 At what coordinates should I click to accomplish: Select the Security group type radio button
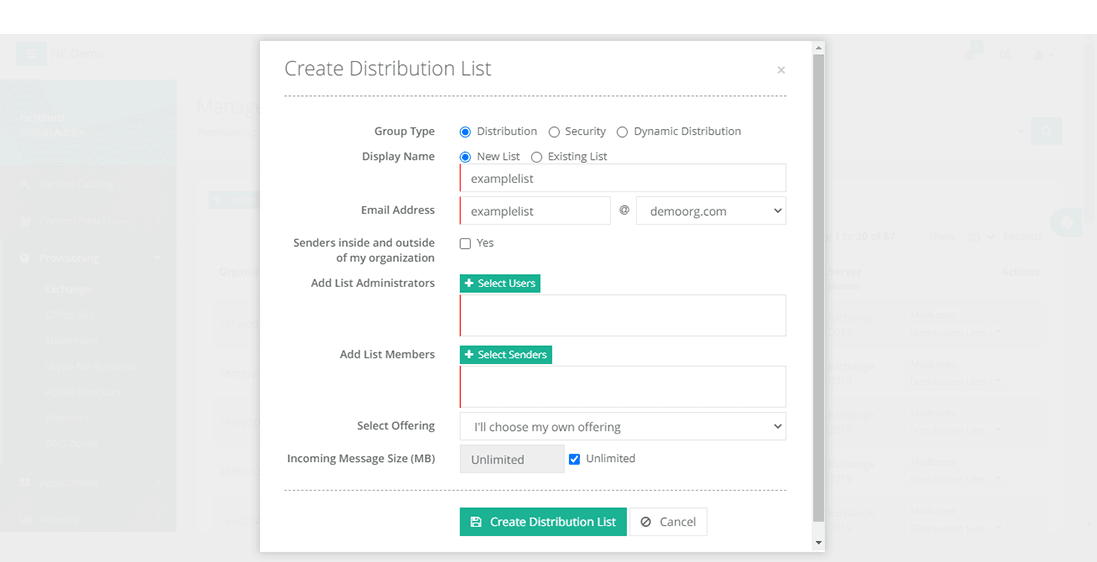[554, 132]
